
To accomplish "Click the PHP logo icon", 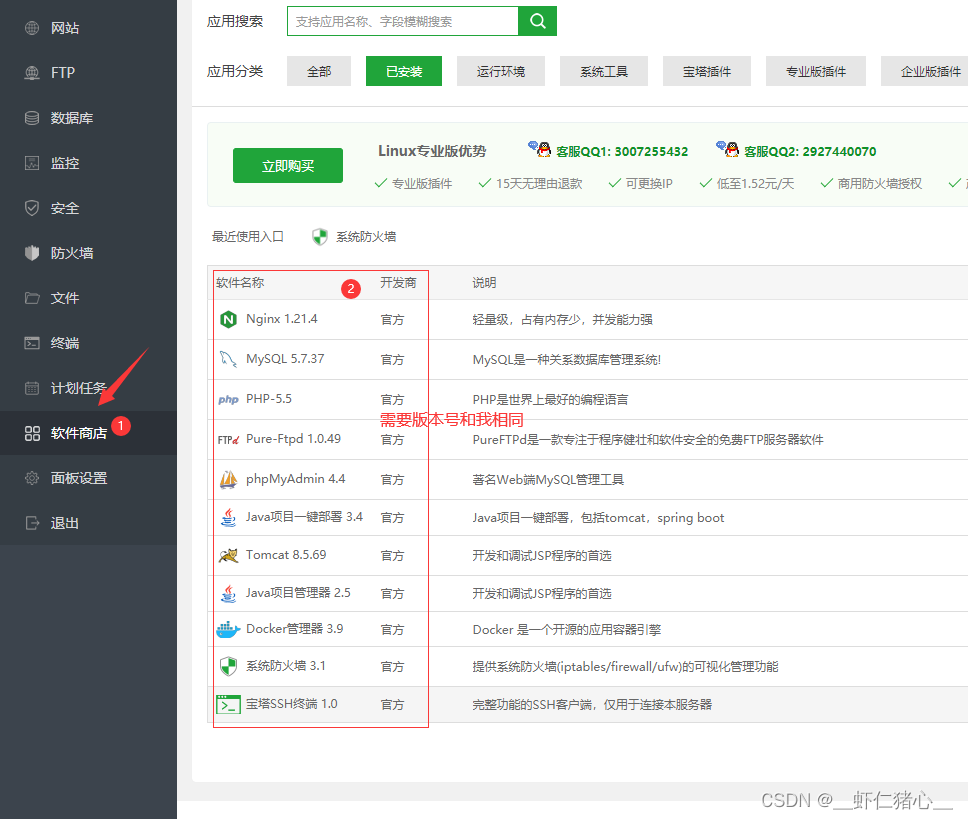I will tap(228, 399).
